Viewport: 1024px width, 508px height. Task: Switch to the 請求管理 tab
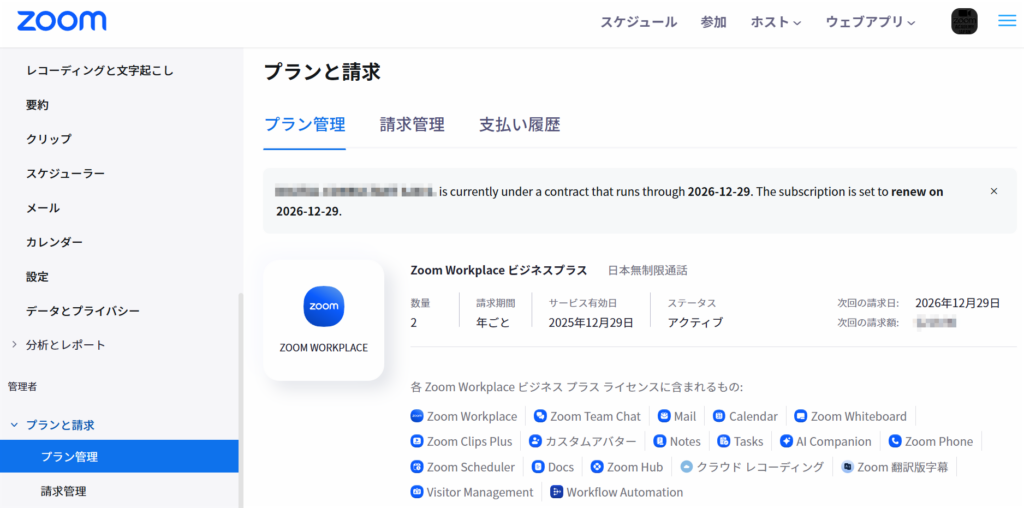[x=412, y=125]
